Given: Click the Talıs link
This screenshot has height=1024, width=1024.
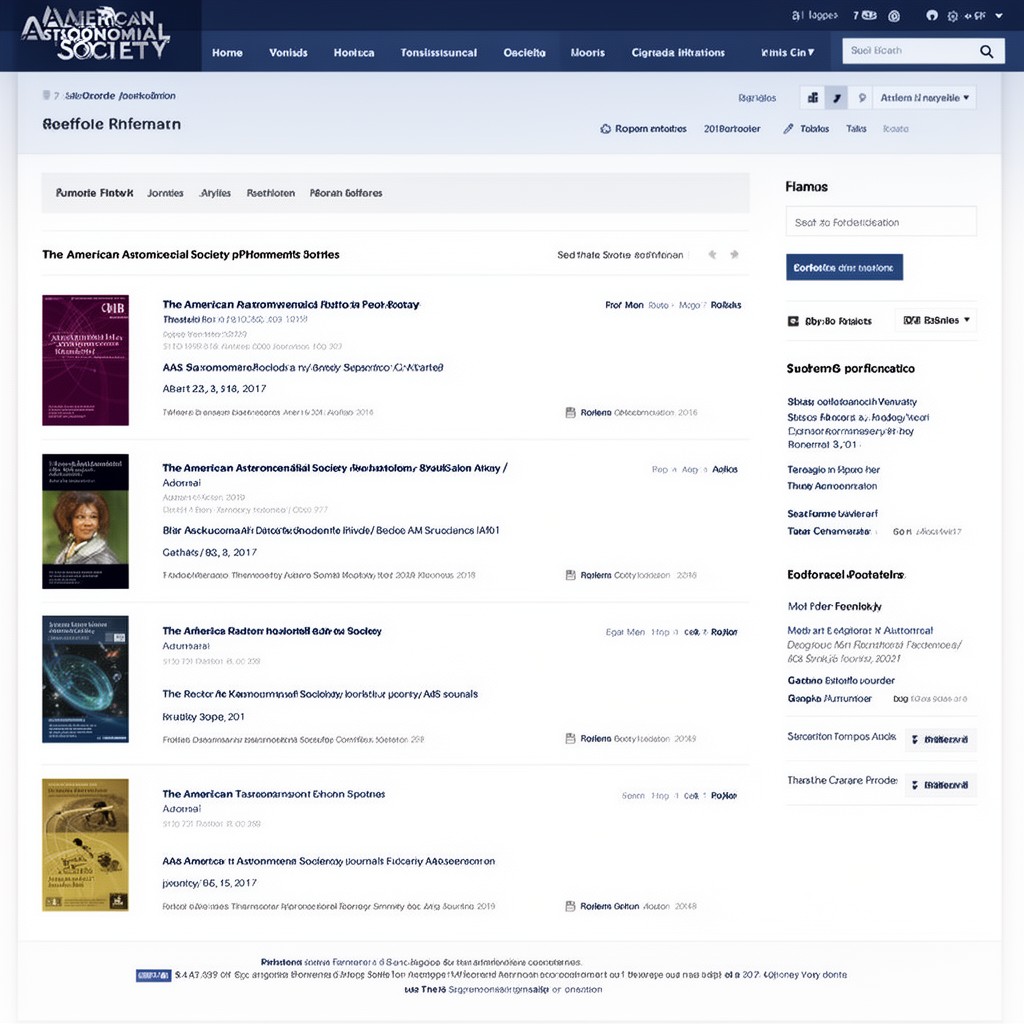Looking at the screenshot, I should (856, 129).
